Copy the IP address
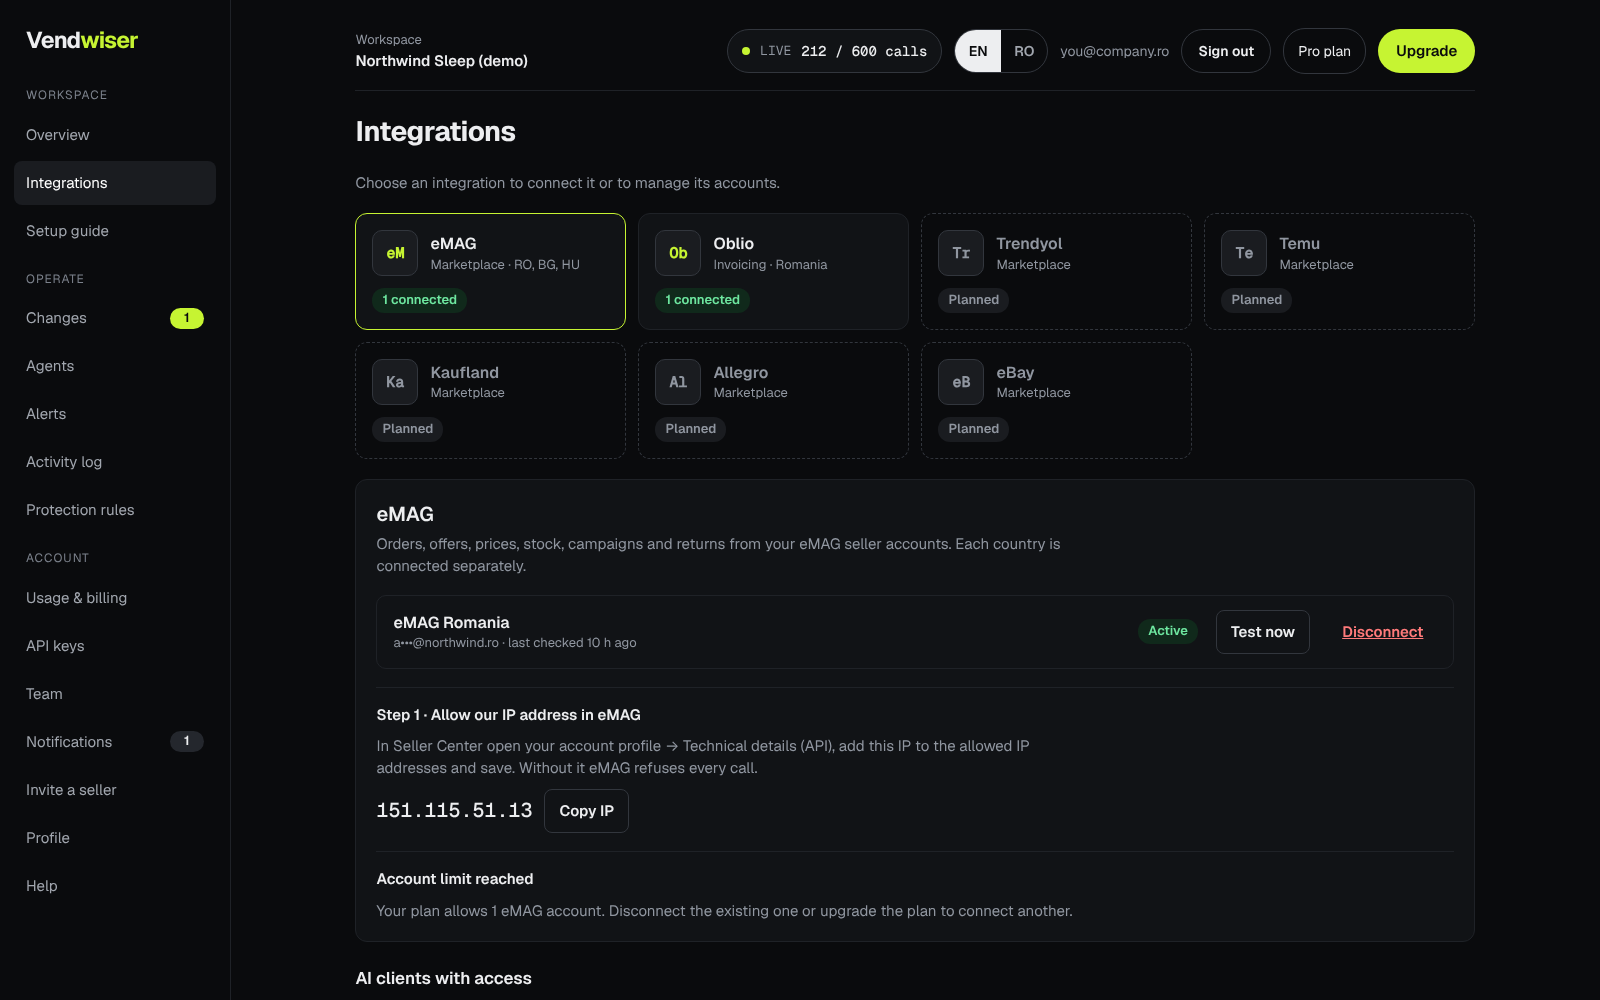The image size is (1600, 1000). (586, 811)
